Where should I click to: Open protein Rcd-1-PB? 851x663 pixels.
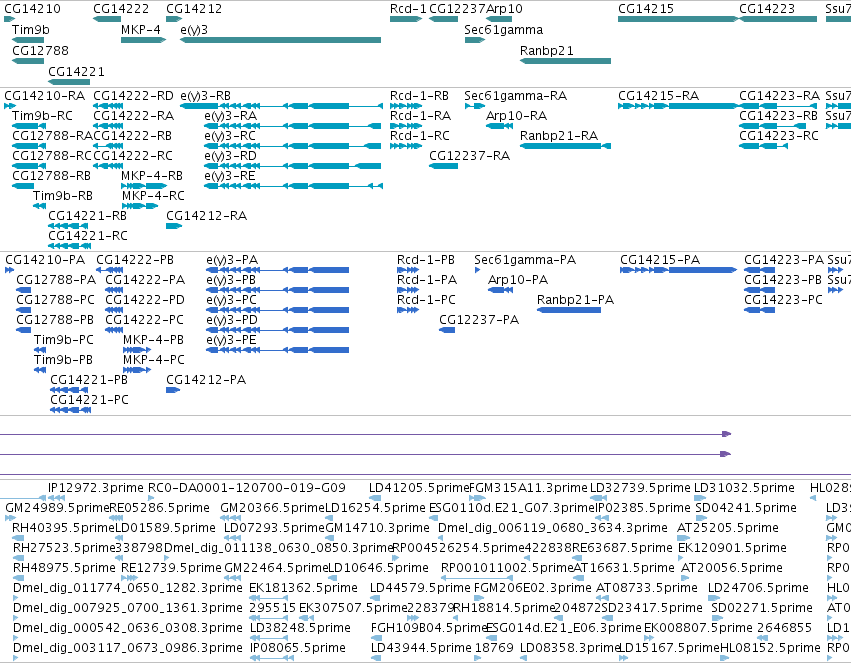coord(408,270)
